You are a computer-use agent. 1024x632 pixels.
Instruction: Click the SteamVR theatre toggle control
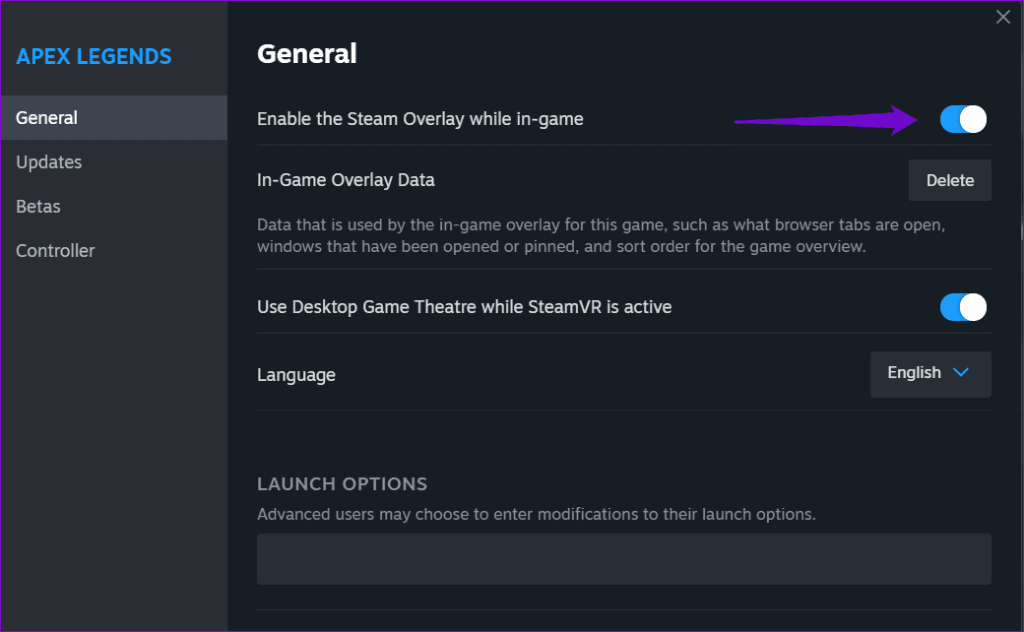click(962, 307)
